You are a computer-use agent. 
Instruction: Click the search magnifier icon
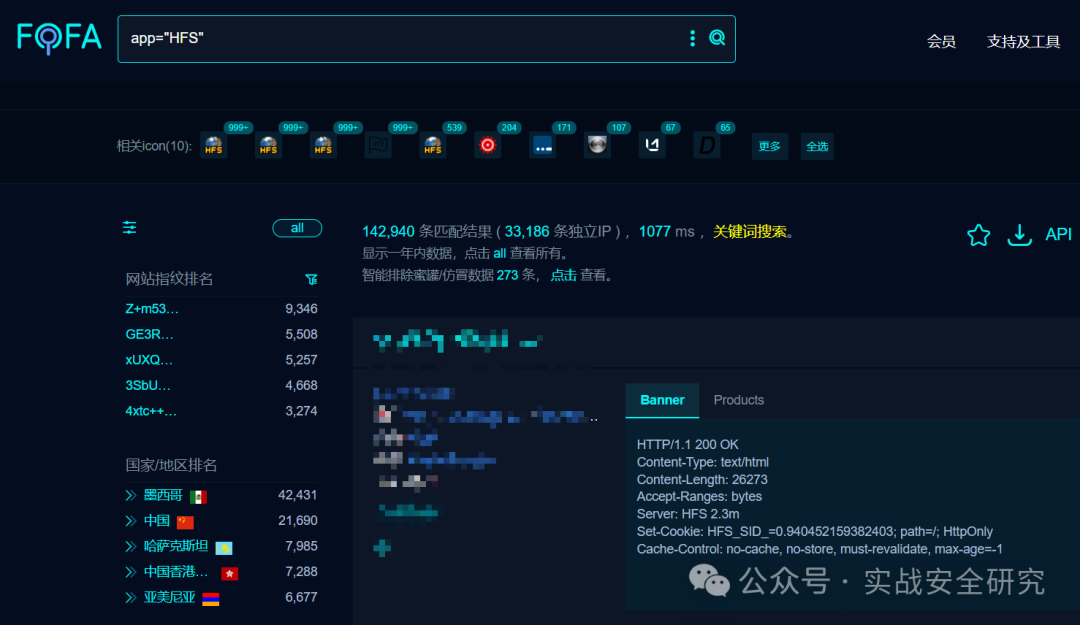coord(717,38)
